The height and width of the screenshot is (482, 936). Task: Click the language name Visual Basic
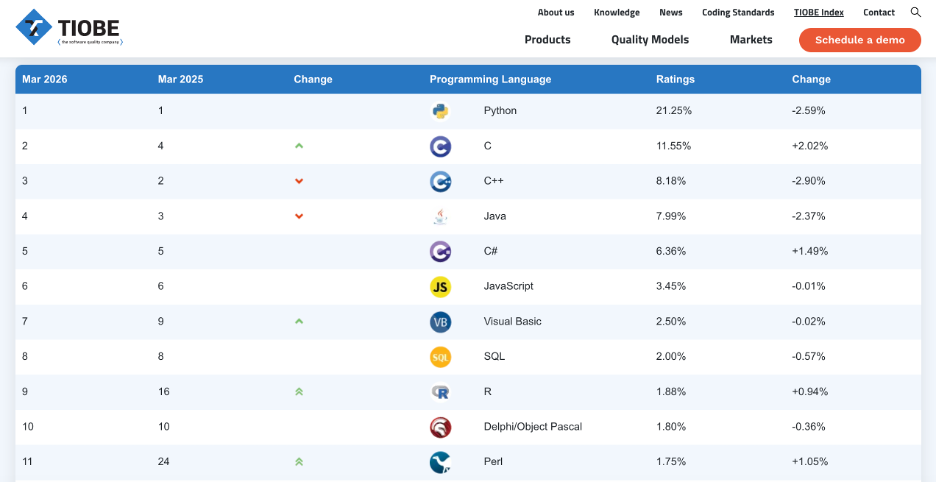tap(513, 321)
